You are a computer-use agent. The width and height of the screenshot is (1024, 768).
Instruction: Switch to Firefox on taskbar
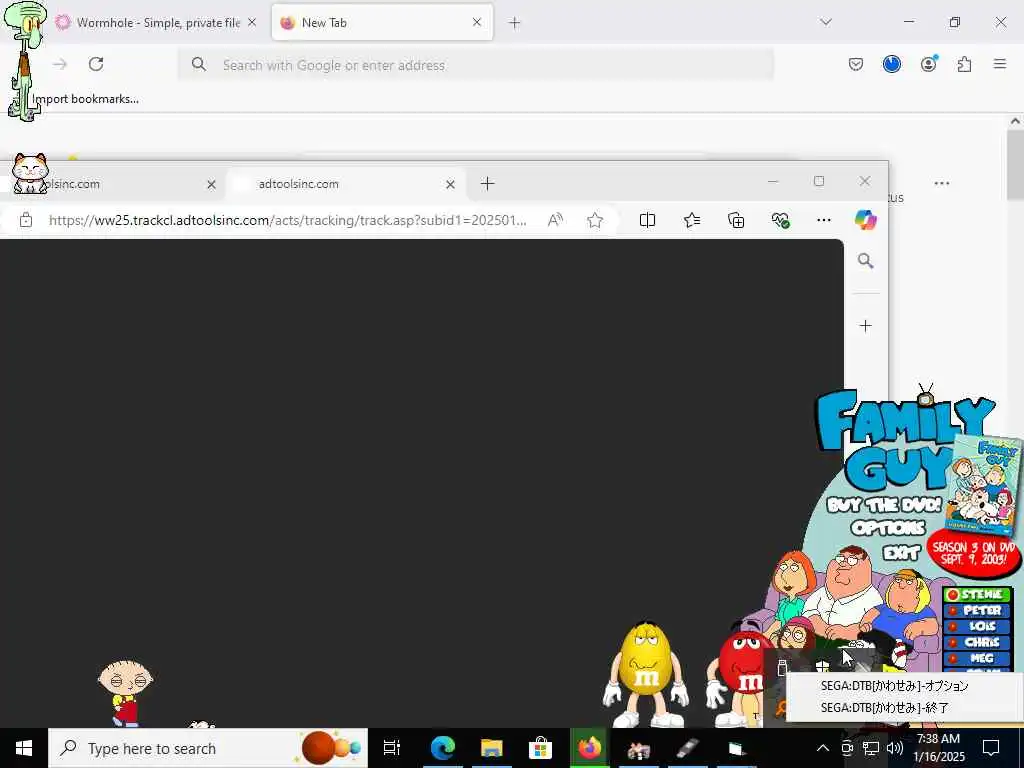pos(589,748)
